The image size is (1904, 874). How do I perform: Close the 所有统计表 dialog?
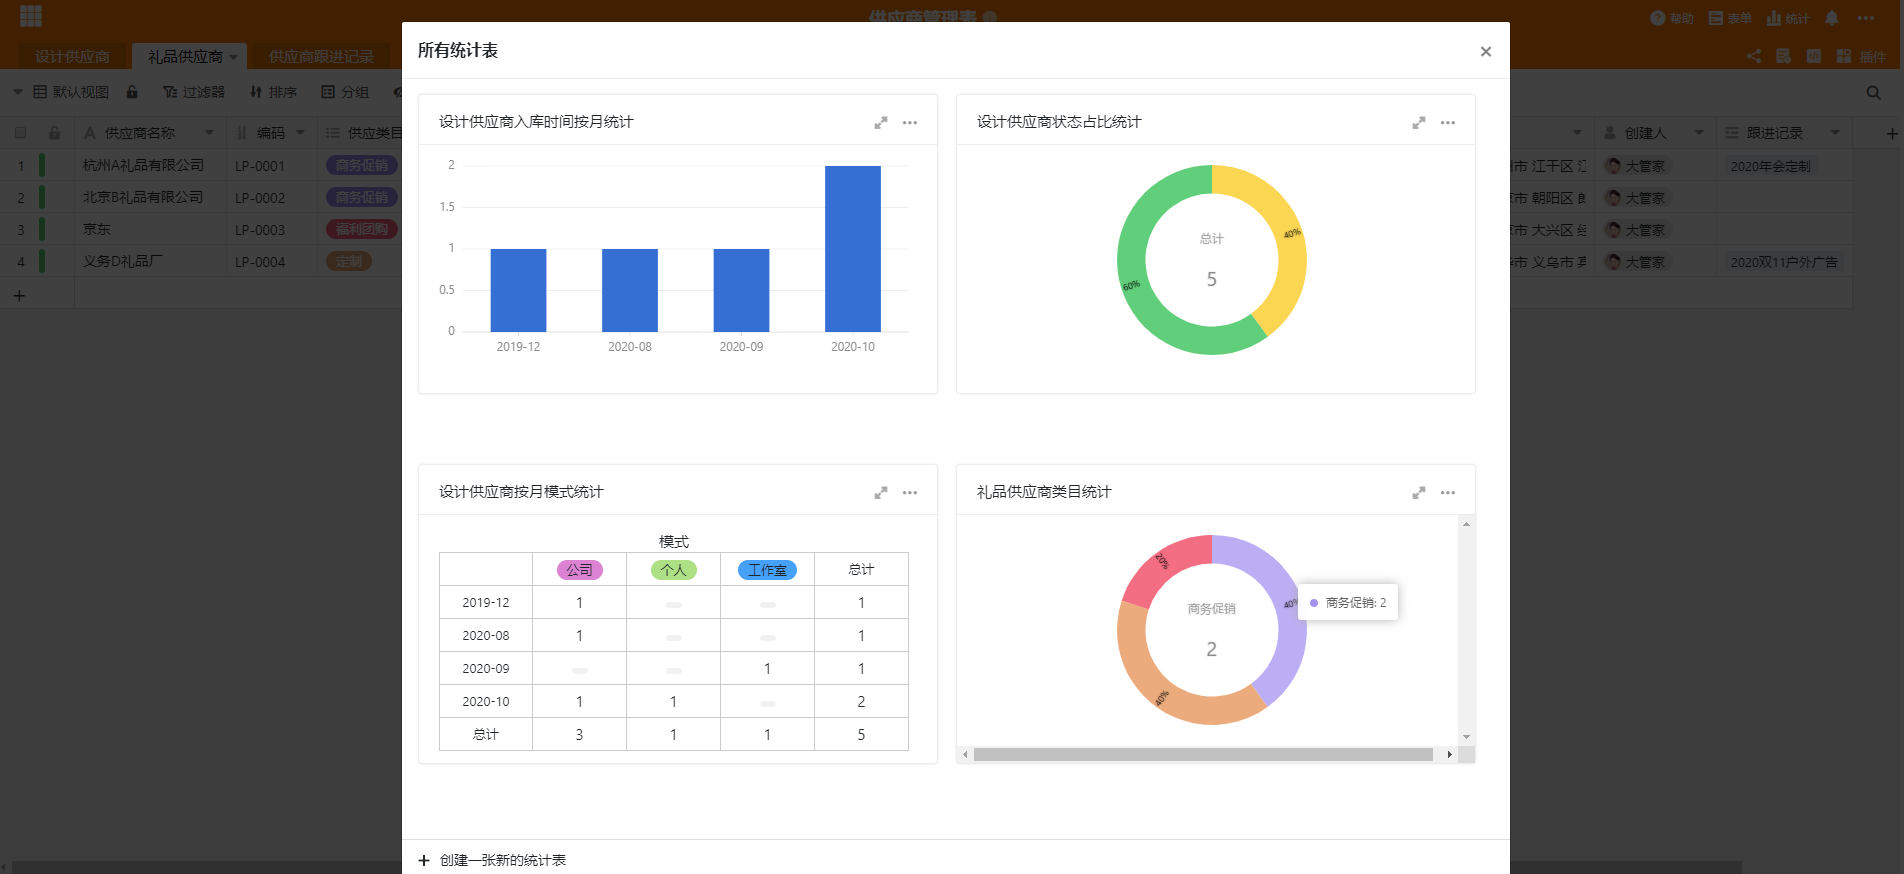coord(1486,52)
